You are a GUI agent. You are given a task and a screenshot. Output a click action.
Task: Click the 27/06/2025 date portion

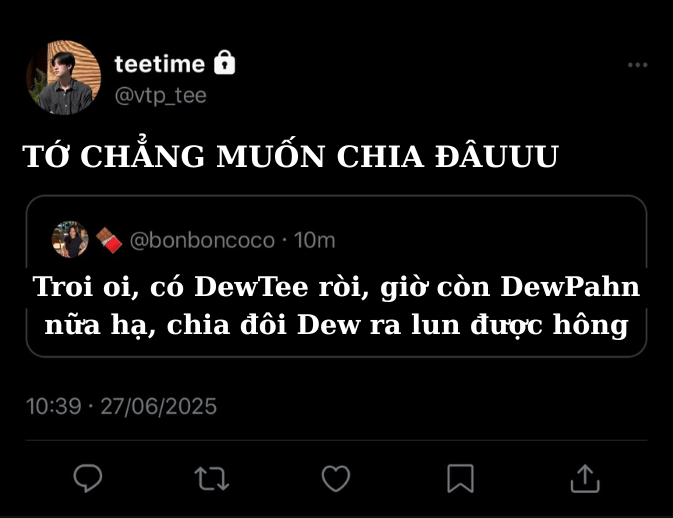[x=159, y=406]
